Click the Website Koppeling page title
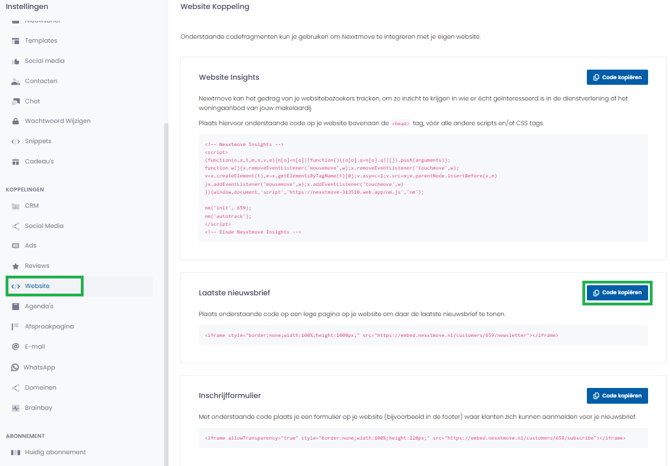 coord(215,6)
